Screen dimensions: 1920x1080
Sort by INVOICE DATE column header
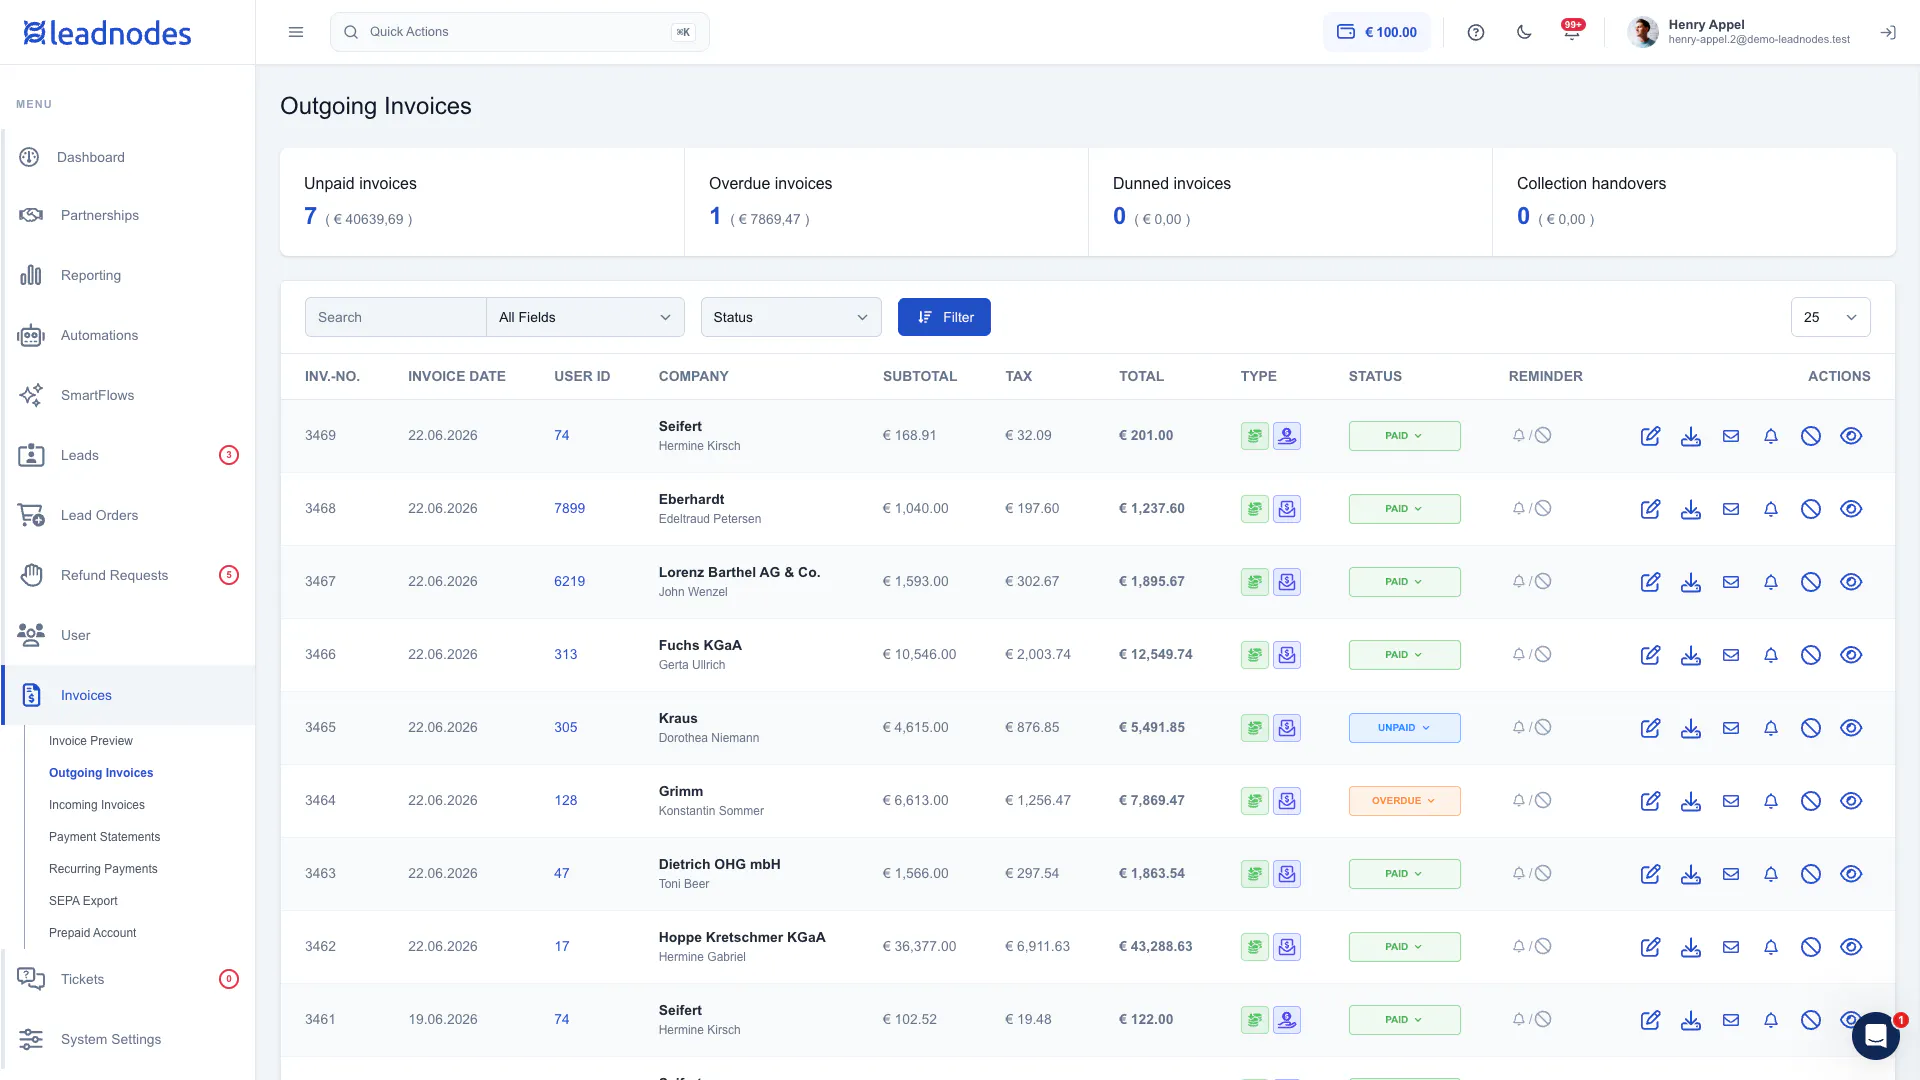[x=456, y=377]
